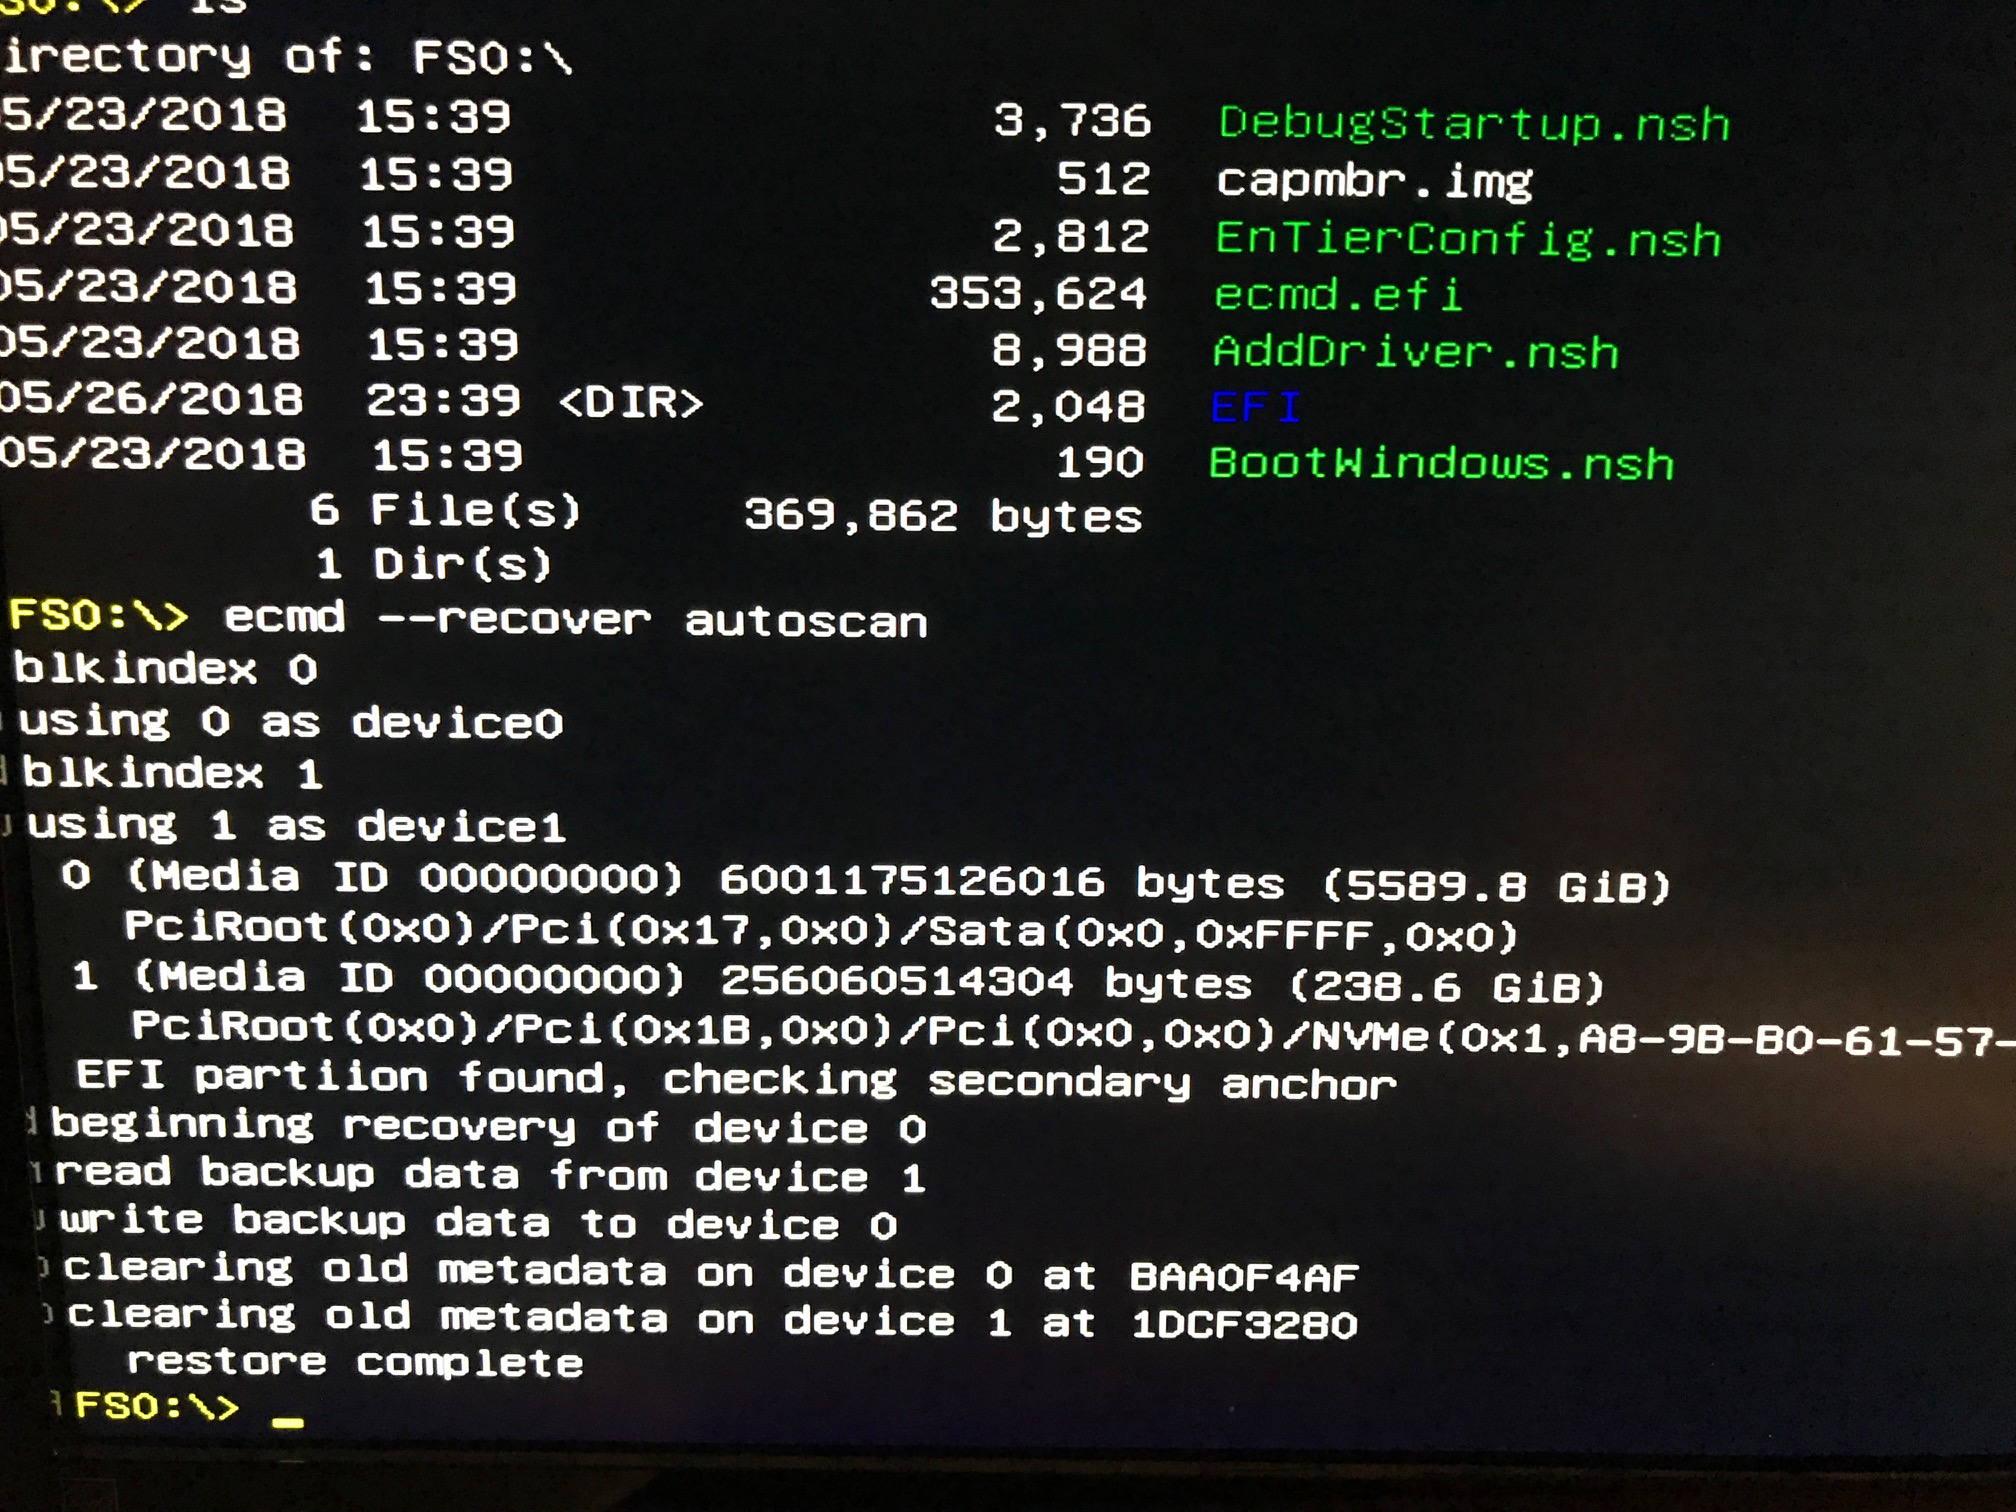The height and width of the screenshot is (1512, 2016).
Task: Select the EnTierConfig.nsh script name
Action: click(x=1467, y=240)
